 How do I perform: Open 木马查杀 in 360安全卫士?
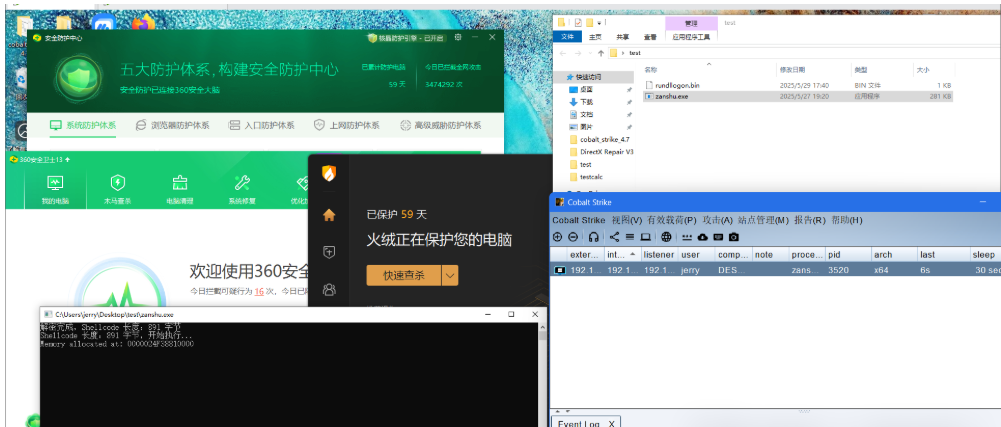coord(117,190)
